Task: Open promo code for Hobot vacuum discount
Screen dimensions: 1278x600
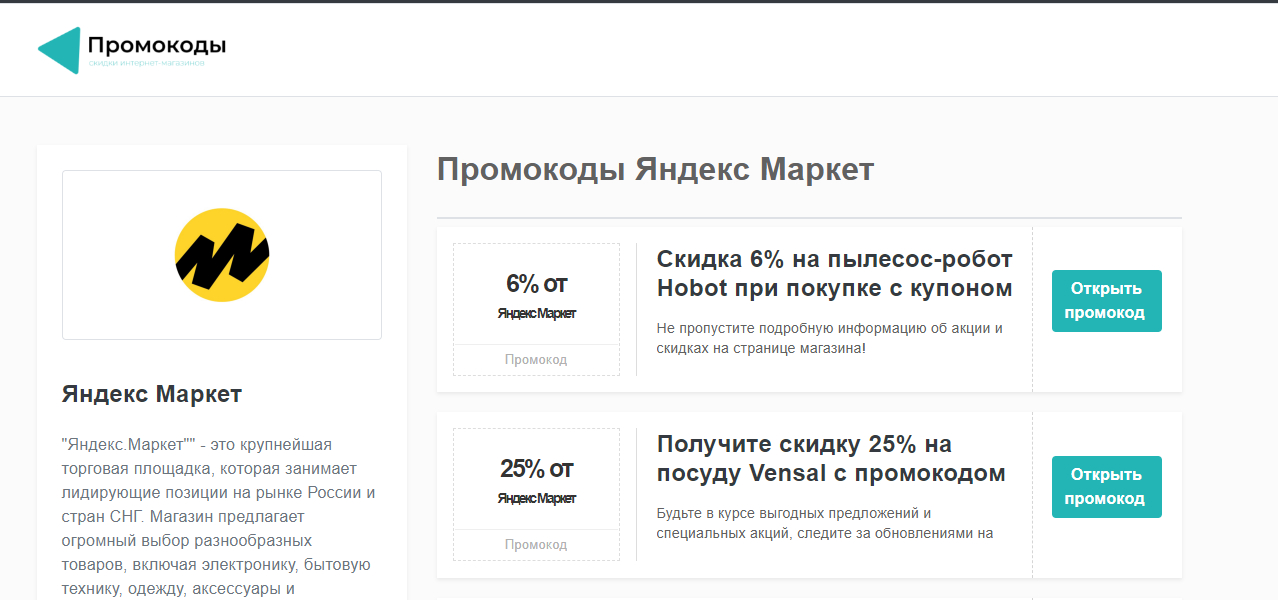Action: tap(1106, 301)
